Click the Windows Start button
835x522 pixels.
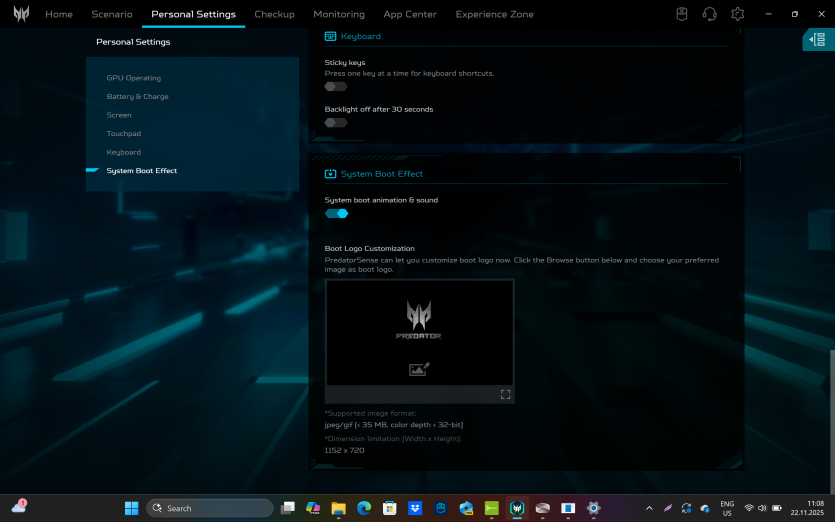[132, 508]
